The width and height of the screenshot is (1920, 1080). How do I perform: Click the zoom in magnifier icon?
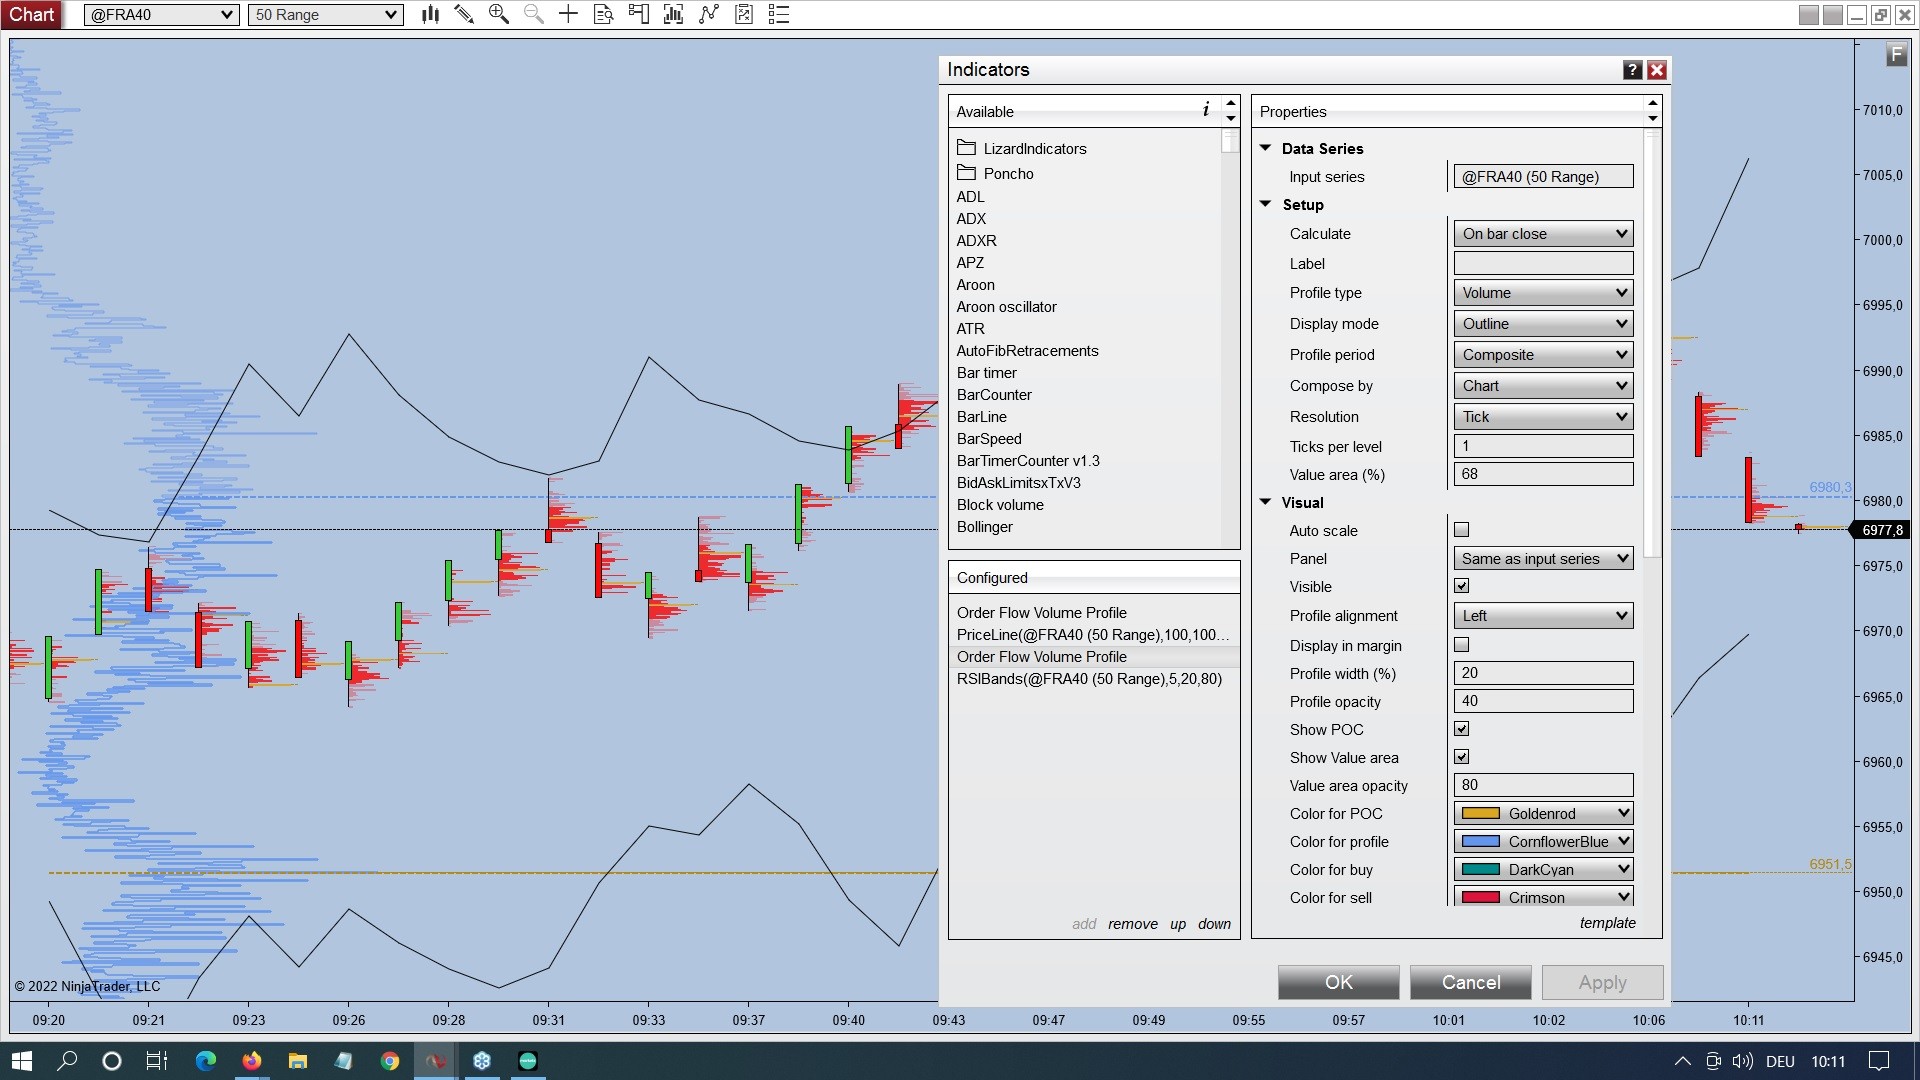click(x=498, y=14)
